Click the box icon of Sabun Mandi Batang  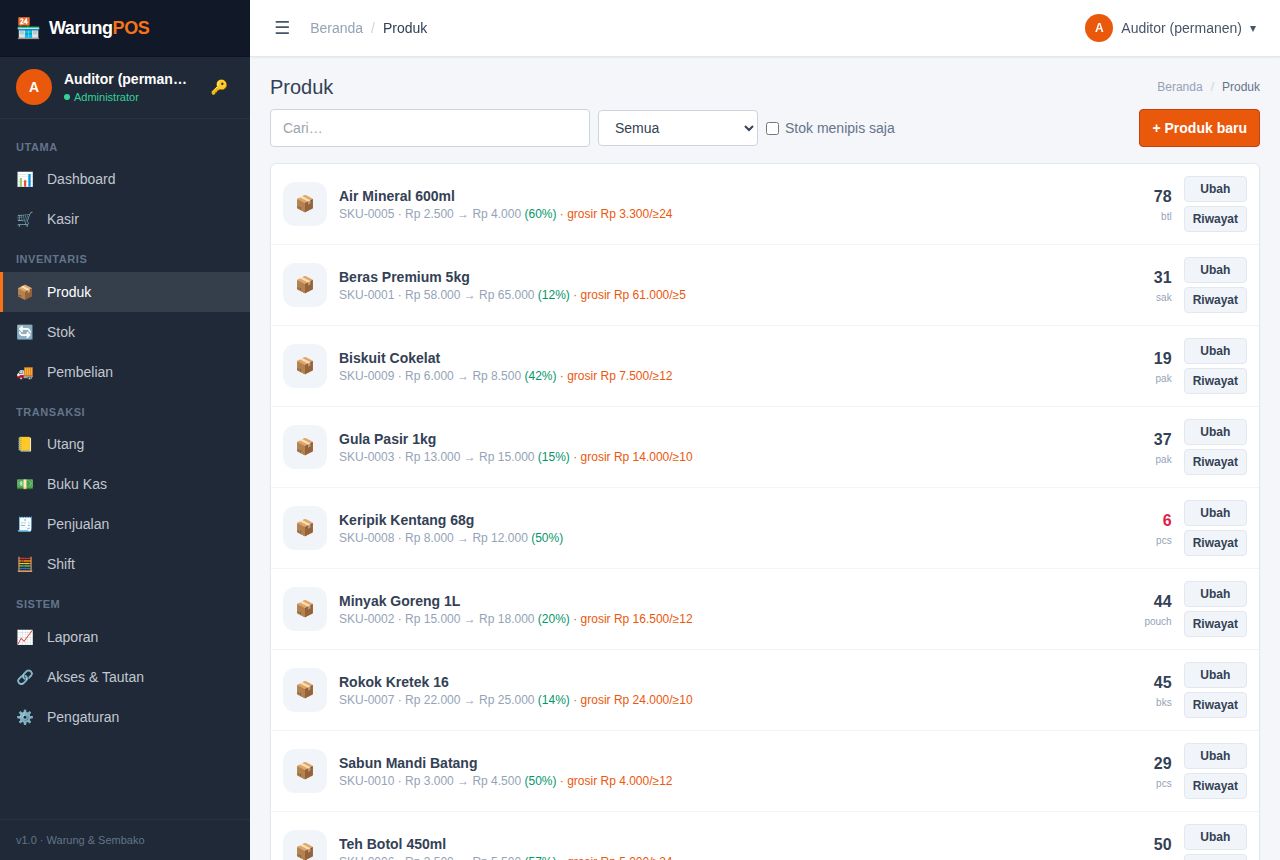click(x=305, y=771)
